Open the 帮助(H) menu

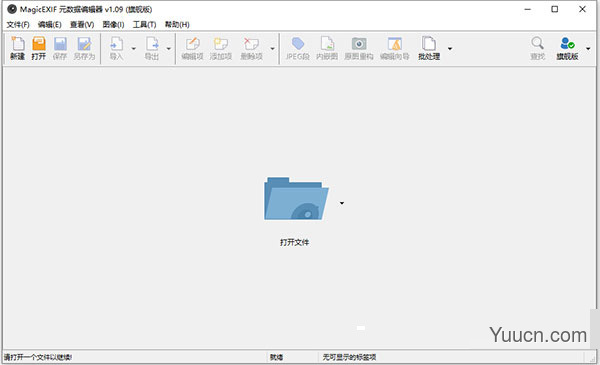(177, 24)
